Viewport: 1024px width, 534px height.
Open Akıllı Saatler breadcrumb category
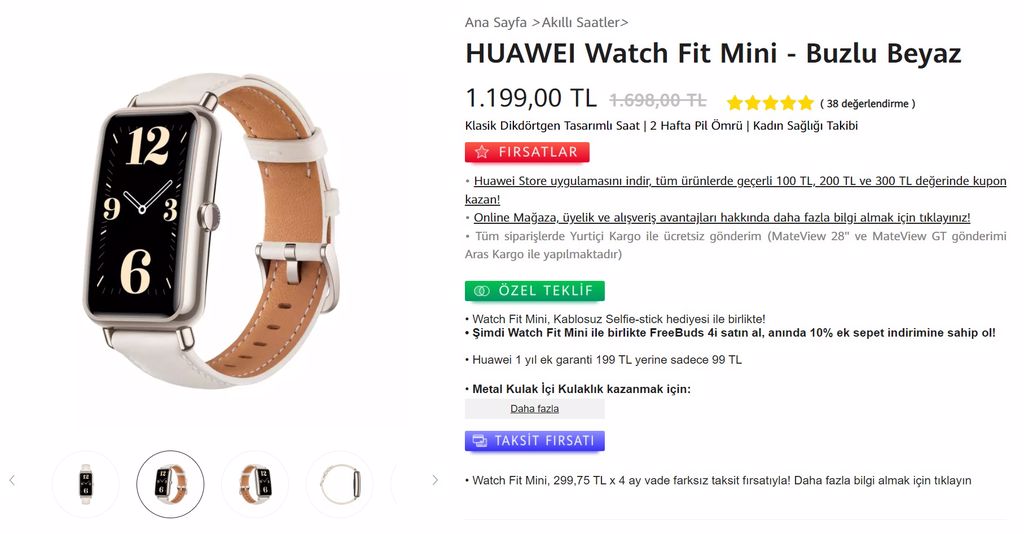581,22
